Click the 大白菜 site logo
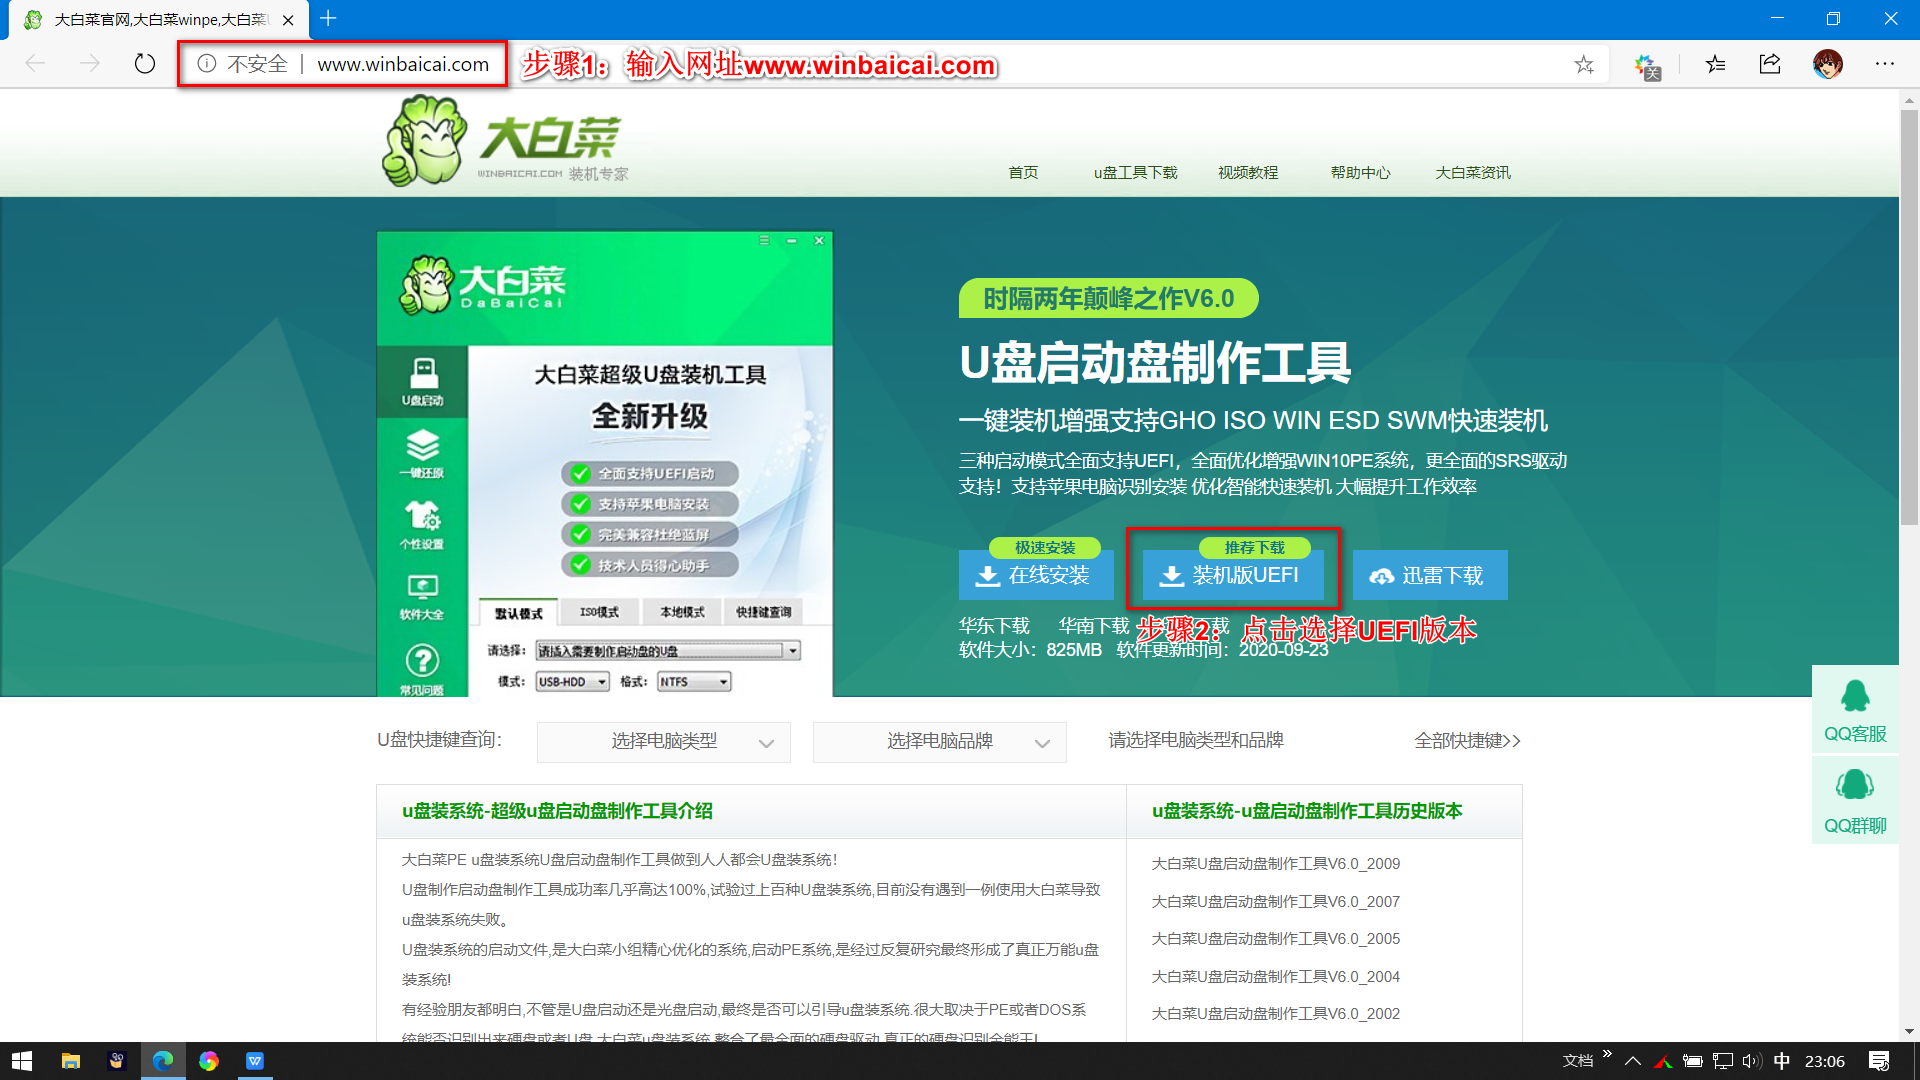 click(504, 140)
